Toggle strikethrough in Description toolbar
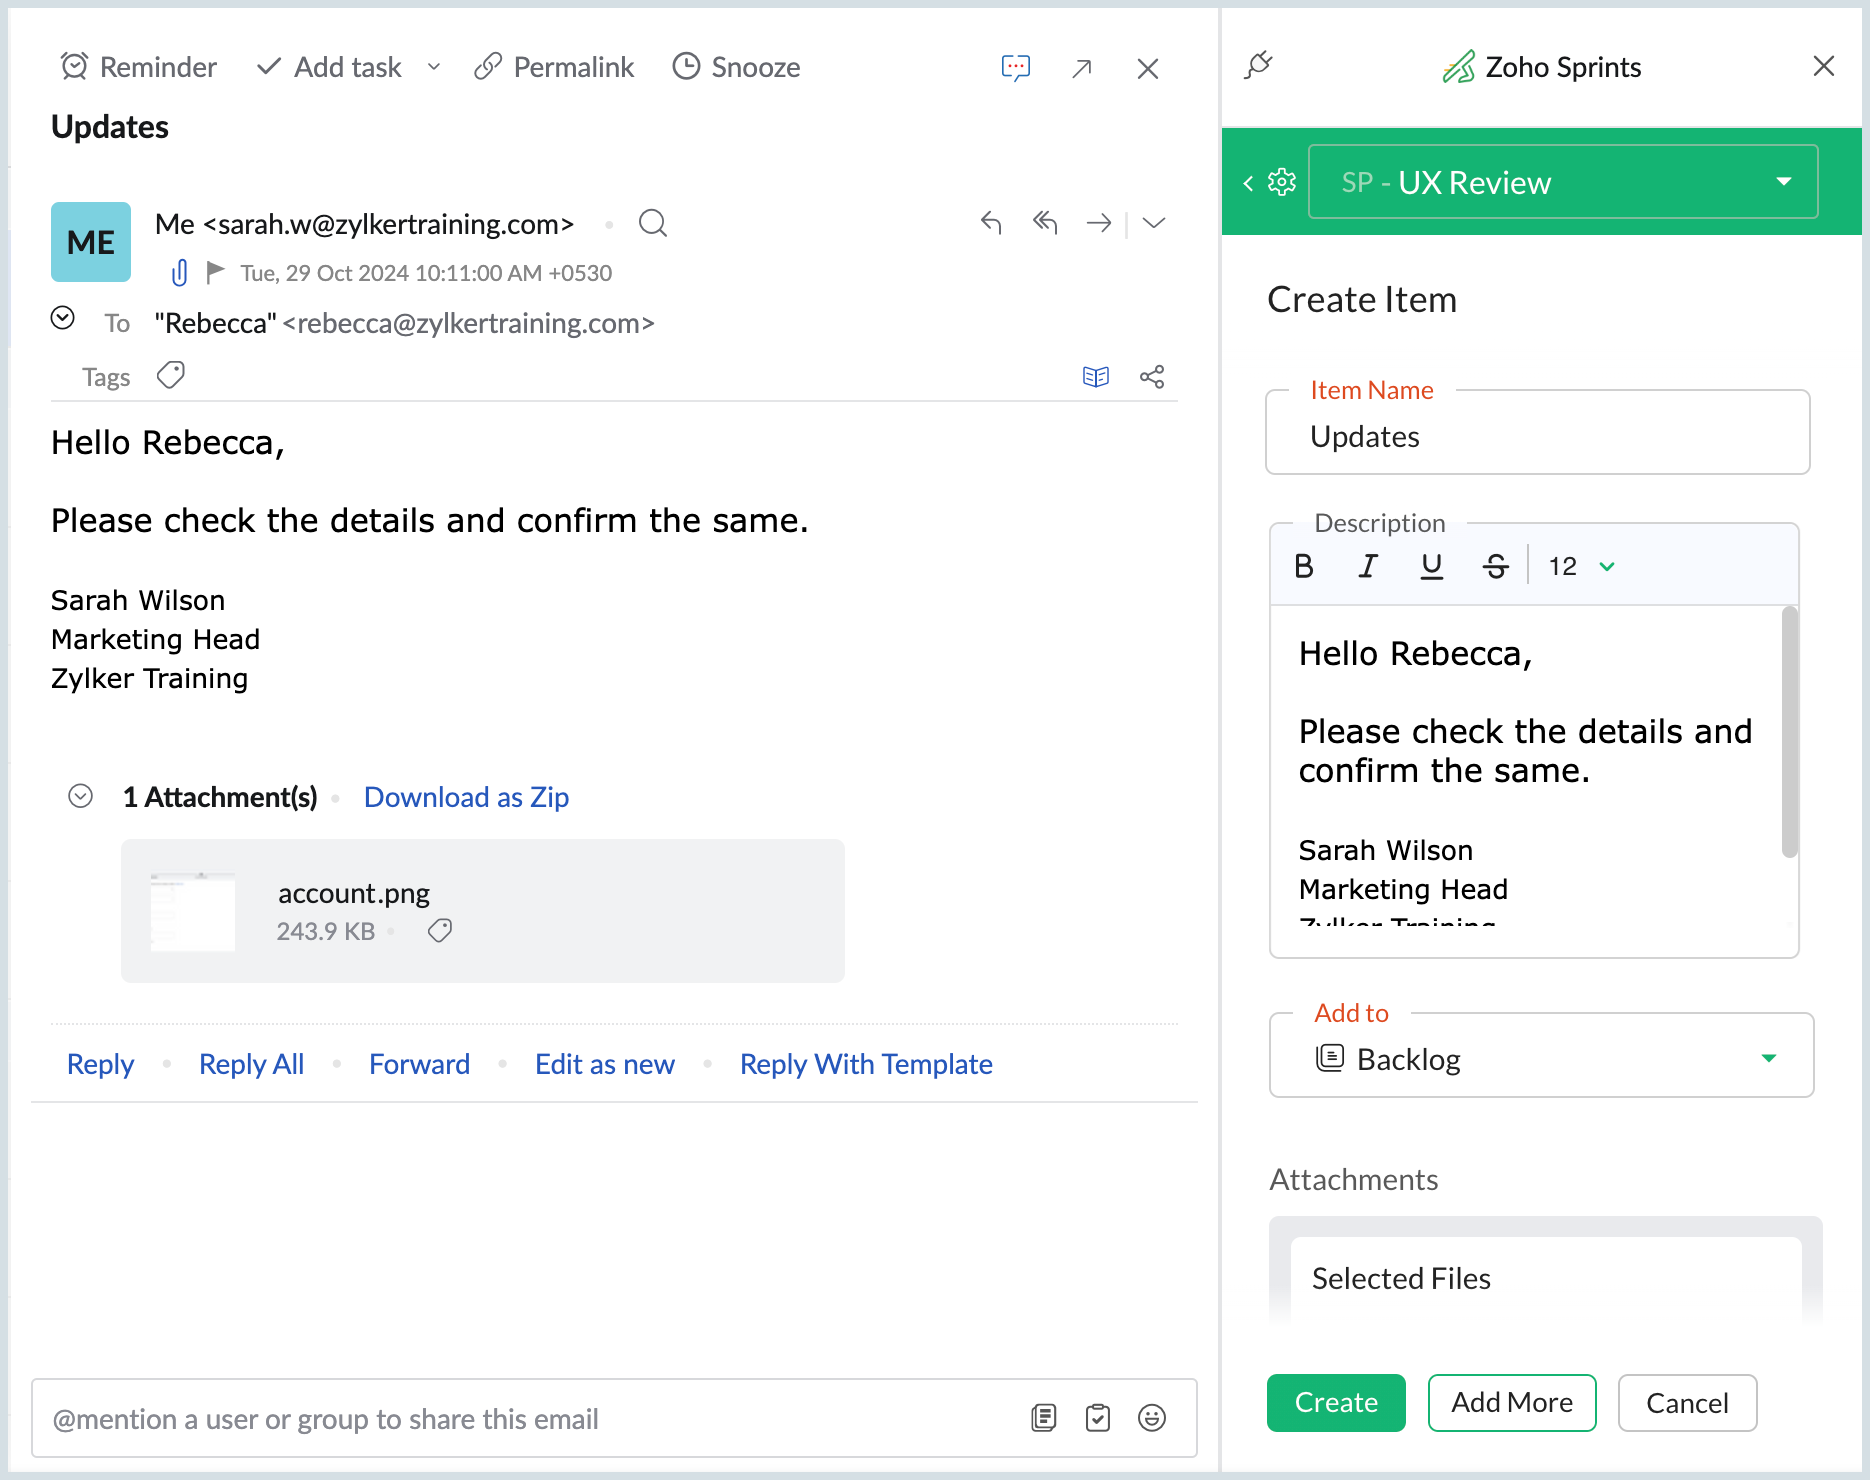 1495,566
